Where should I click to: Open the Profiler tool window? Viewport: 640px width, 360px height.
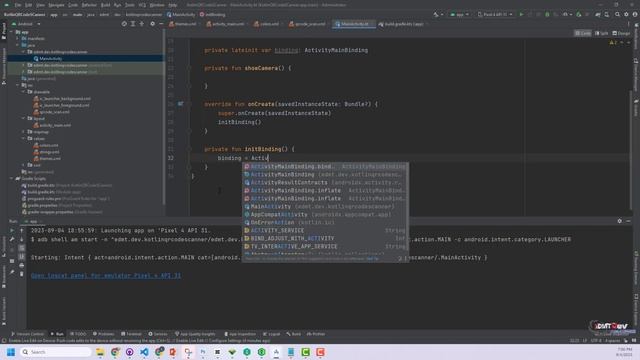[x=316, y=334]
